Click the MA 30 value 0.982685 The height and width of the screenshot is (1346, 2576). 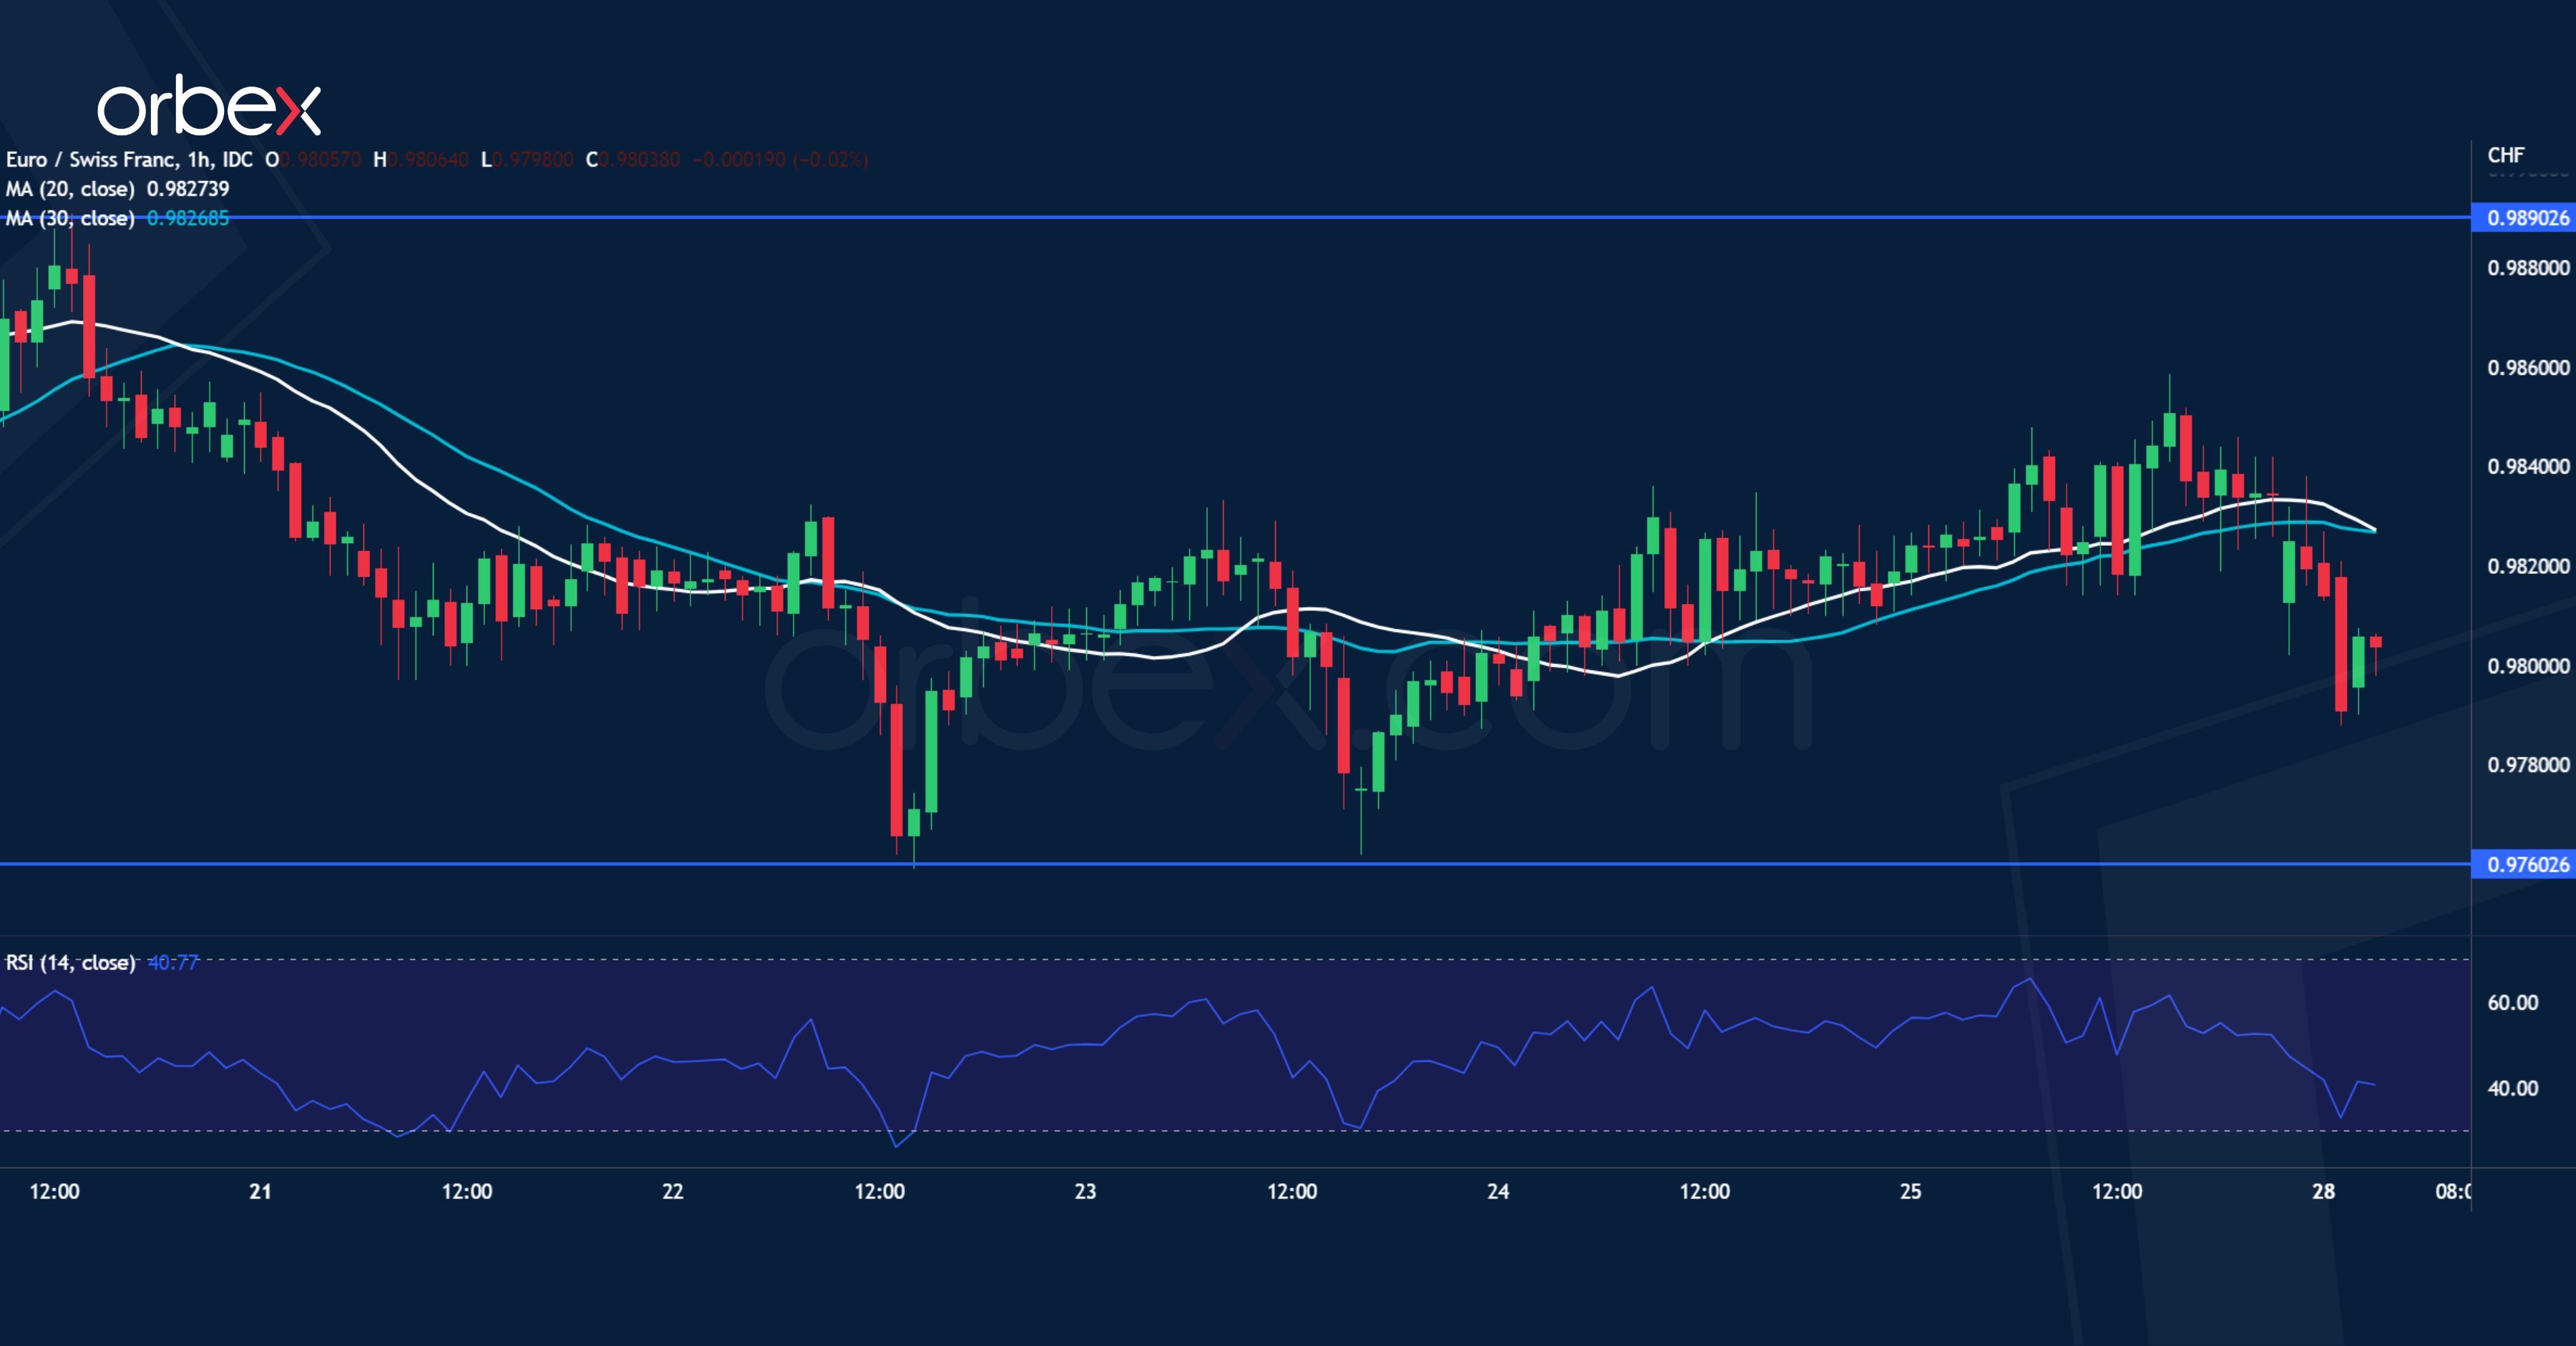pos(188,218)
